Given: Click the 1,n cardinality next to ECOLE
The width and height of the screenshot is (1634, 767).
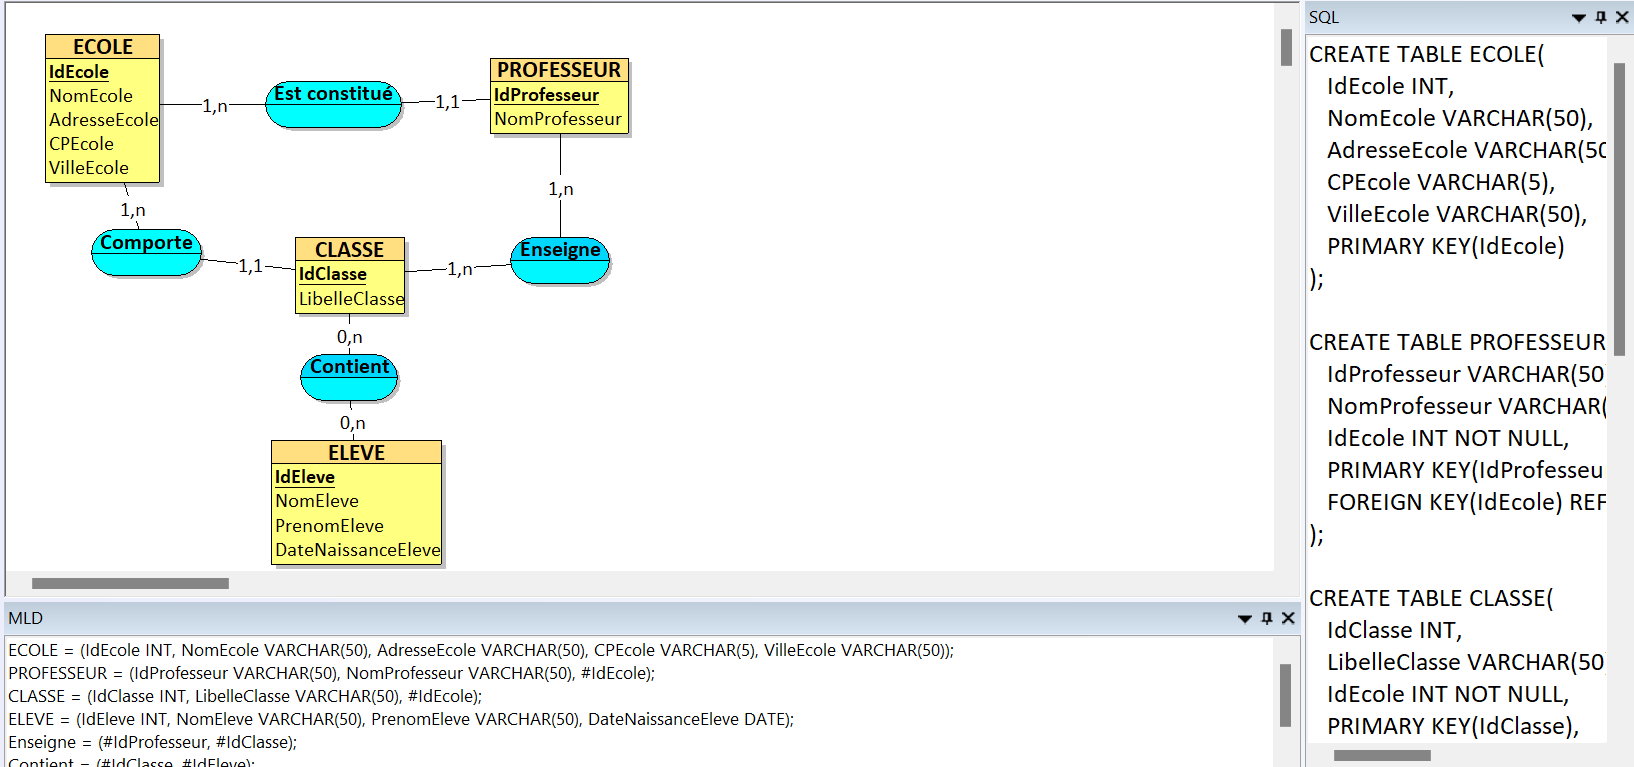Looking at the screenshot, I should pyautogui.click(x=215, y=106).
